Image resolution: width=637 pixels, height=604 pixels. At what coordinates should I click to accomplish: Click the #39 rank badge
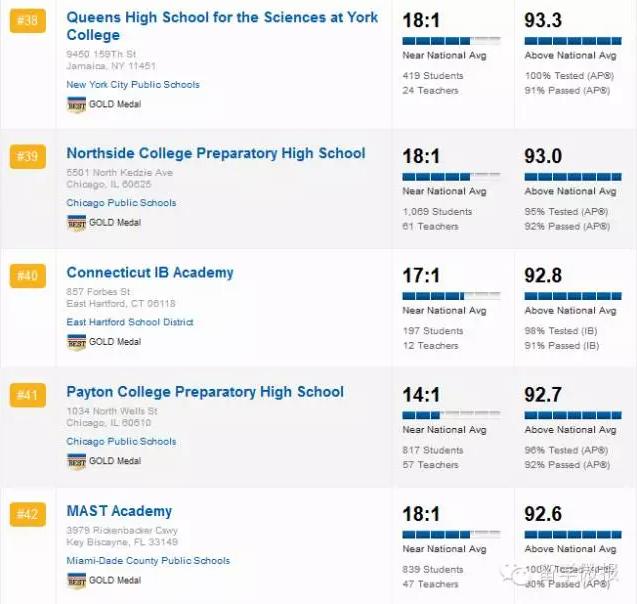point(28,157)
